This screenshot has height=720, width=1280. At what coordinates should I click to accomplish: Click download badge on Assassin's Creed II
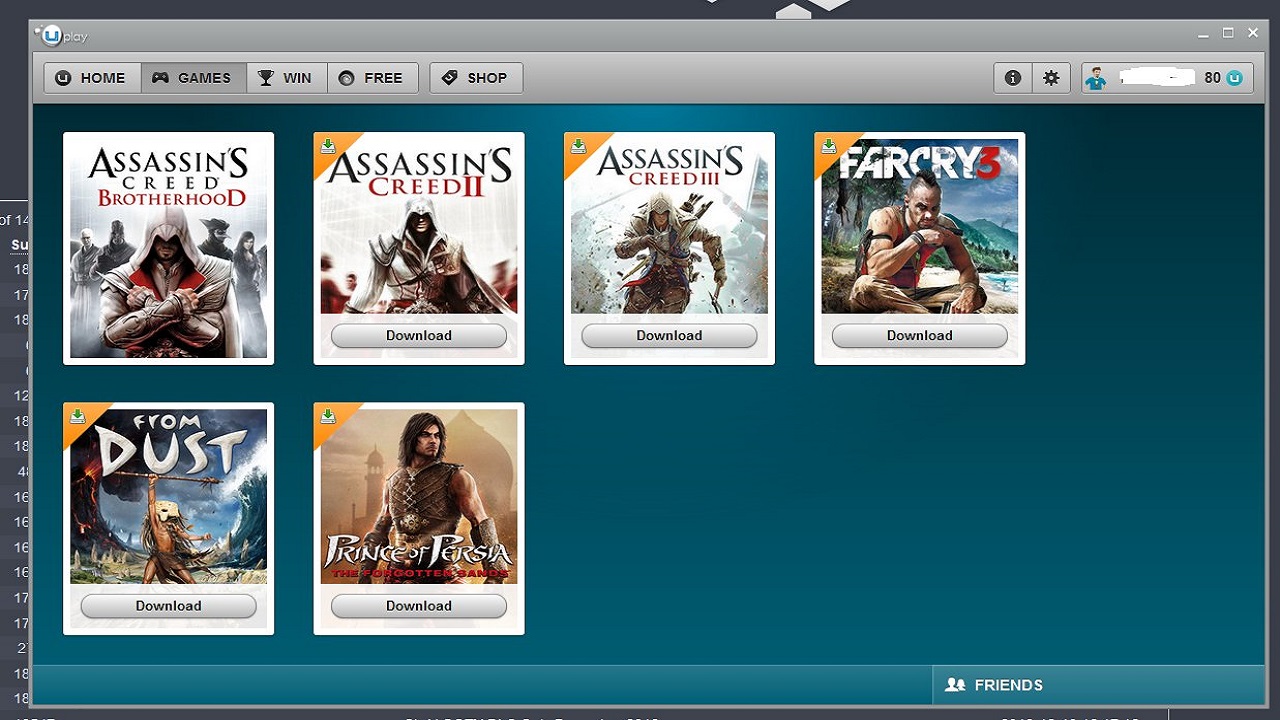(x=328, y=147)
